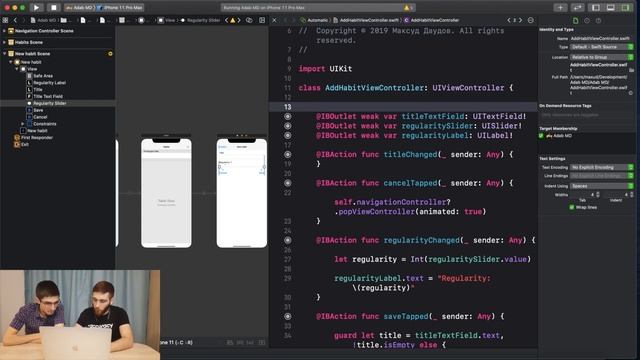The height and width of the screenshot is (360, 640).
Task: Toggle the Wrap lines checkbox
Action: (x=571, y=207)
